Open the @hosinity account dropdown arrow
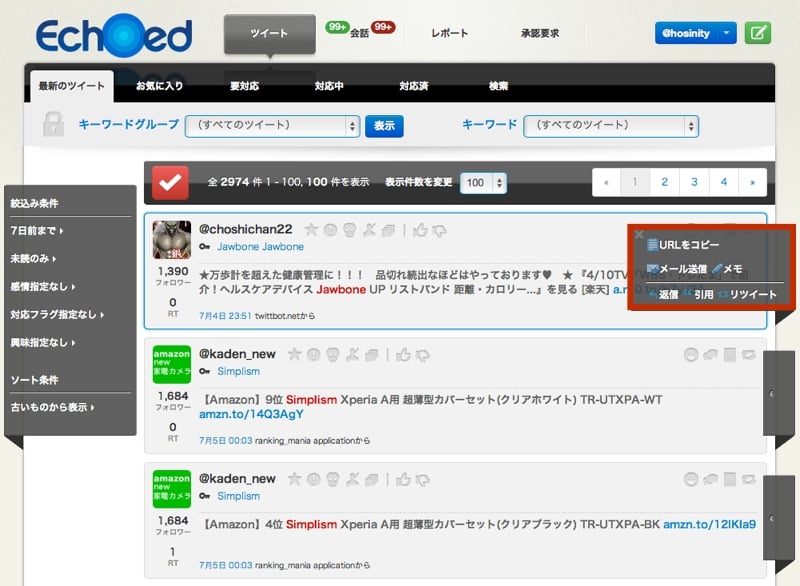 726,33
